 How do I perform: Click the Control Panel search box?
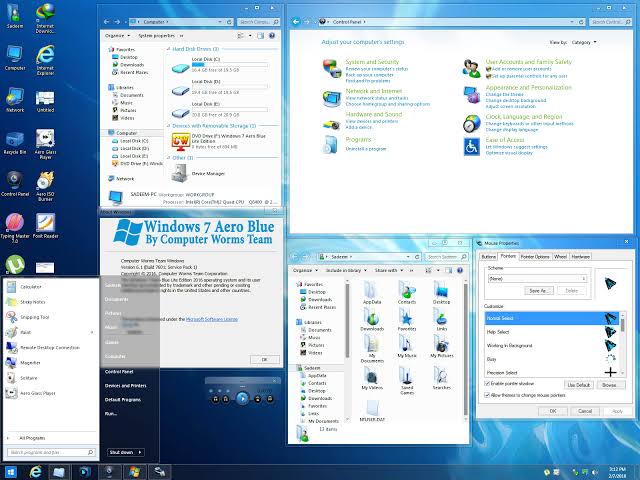(x=611, y=22)
